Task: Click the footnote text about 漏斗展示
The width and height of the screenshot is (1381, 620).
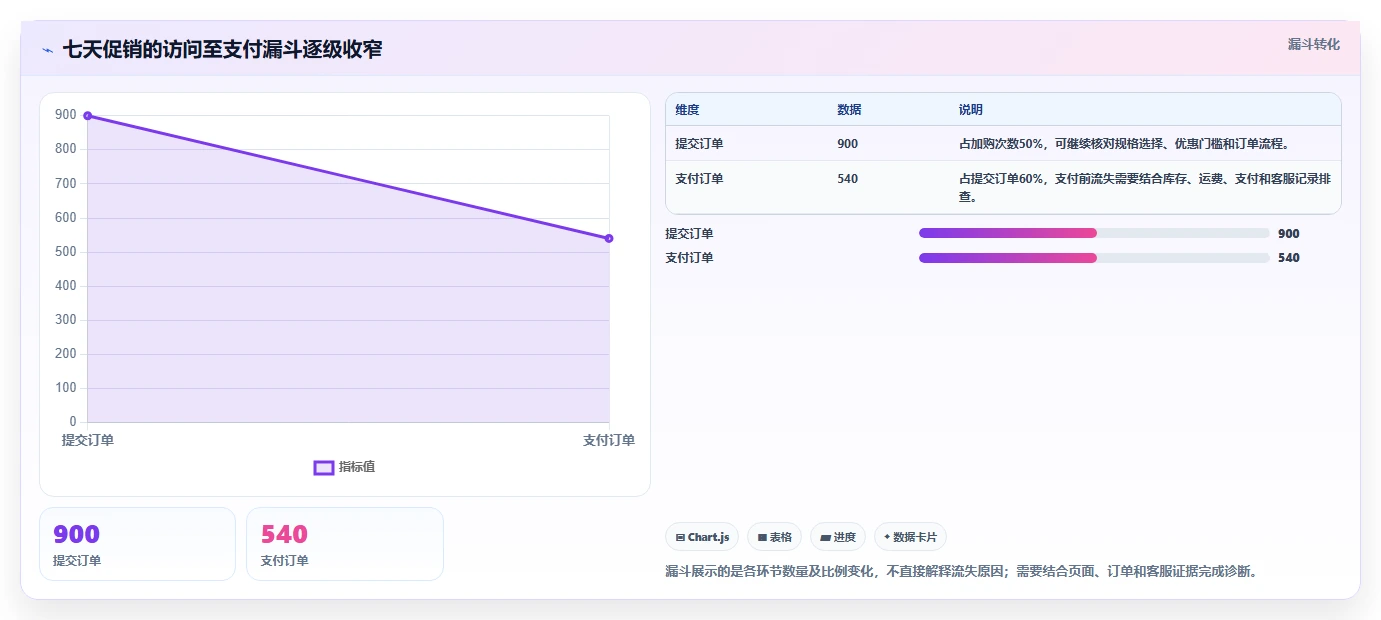Action: [x=961, y=572]
